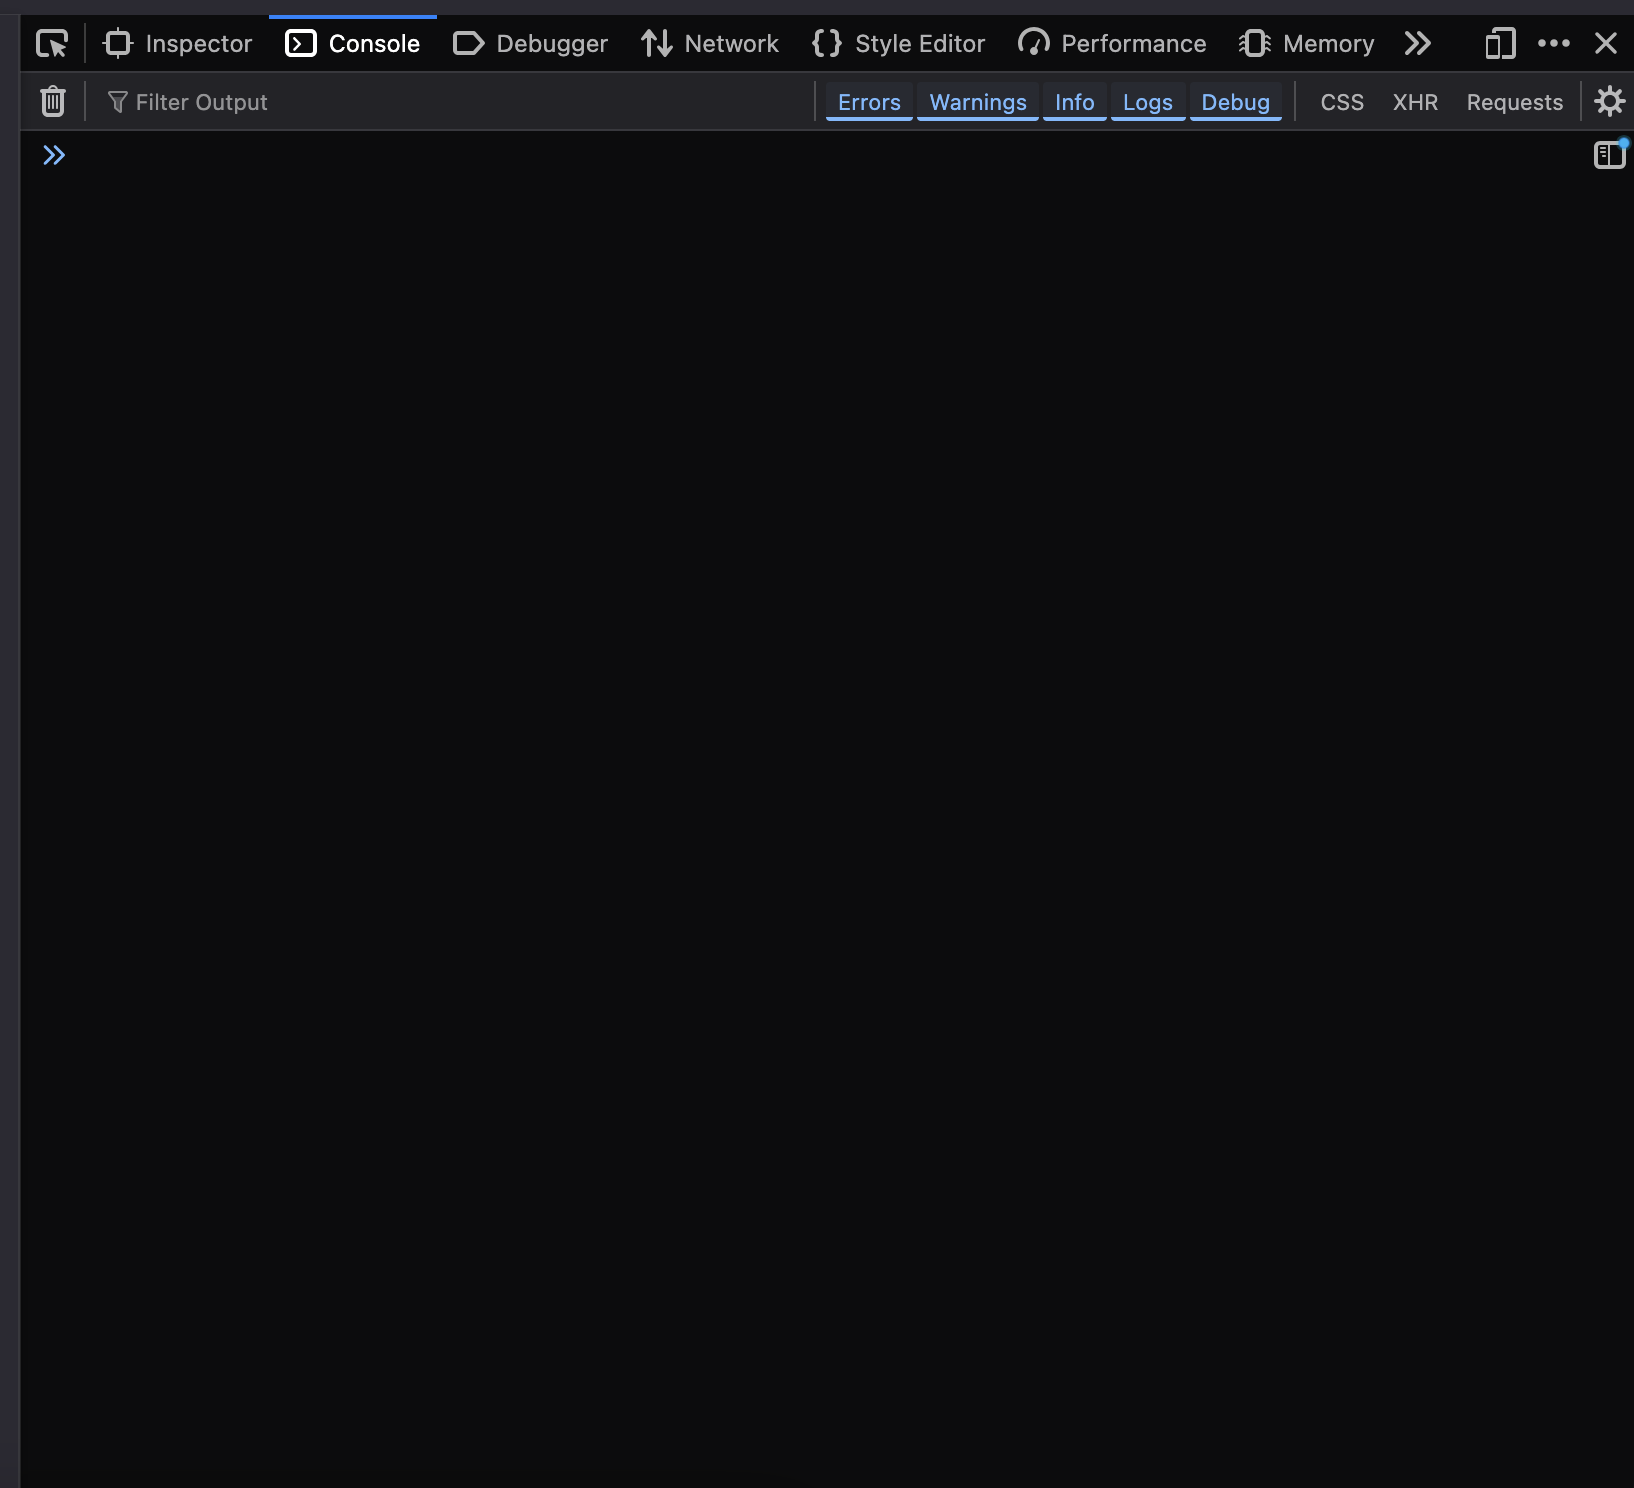
Task: Switch to the Network tab
Action: [x=710, y=44]
